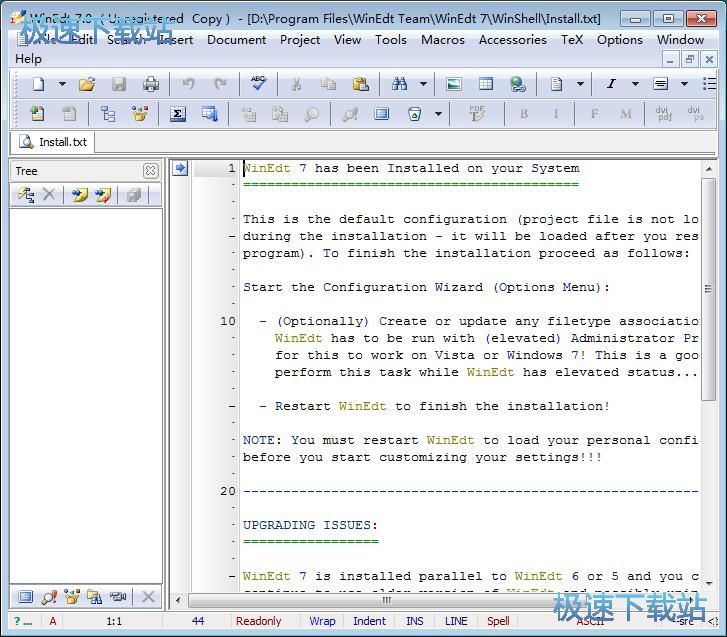Open the TeX menu
Image resolution: width=727 pixels, height=637 pixels.
coord(572,40)
